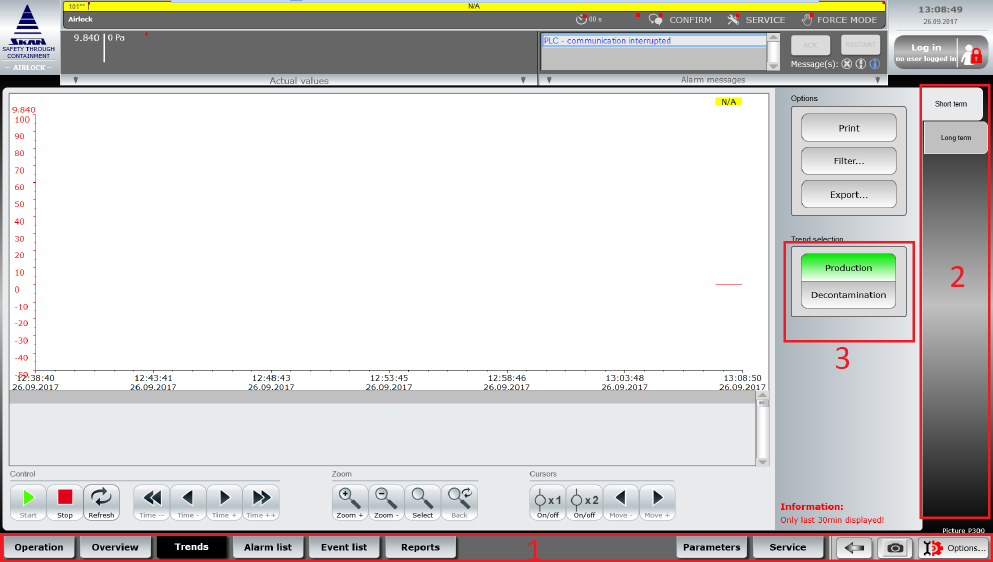The image size is (993, 562).
Task: Take a screenshot with camera icon
Action: coord(895,548)
